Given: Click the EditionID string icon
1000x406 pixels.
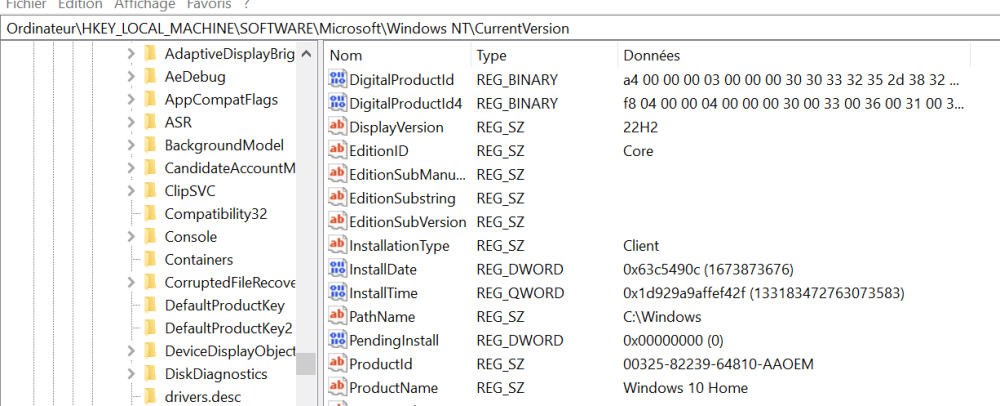Looking at the screenshot, I should click(x=338, y=151).
